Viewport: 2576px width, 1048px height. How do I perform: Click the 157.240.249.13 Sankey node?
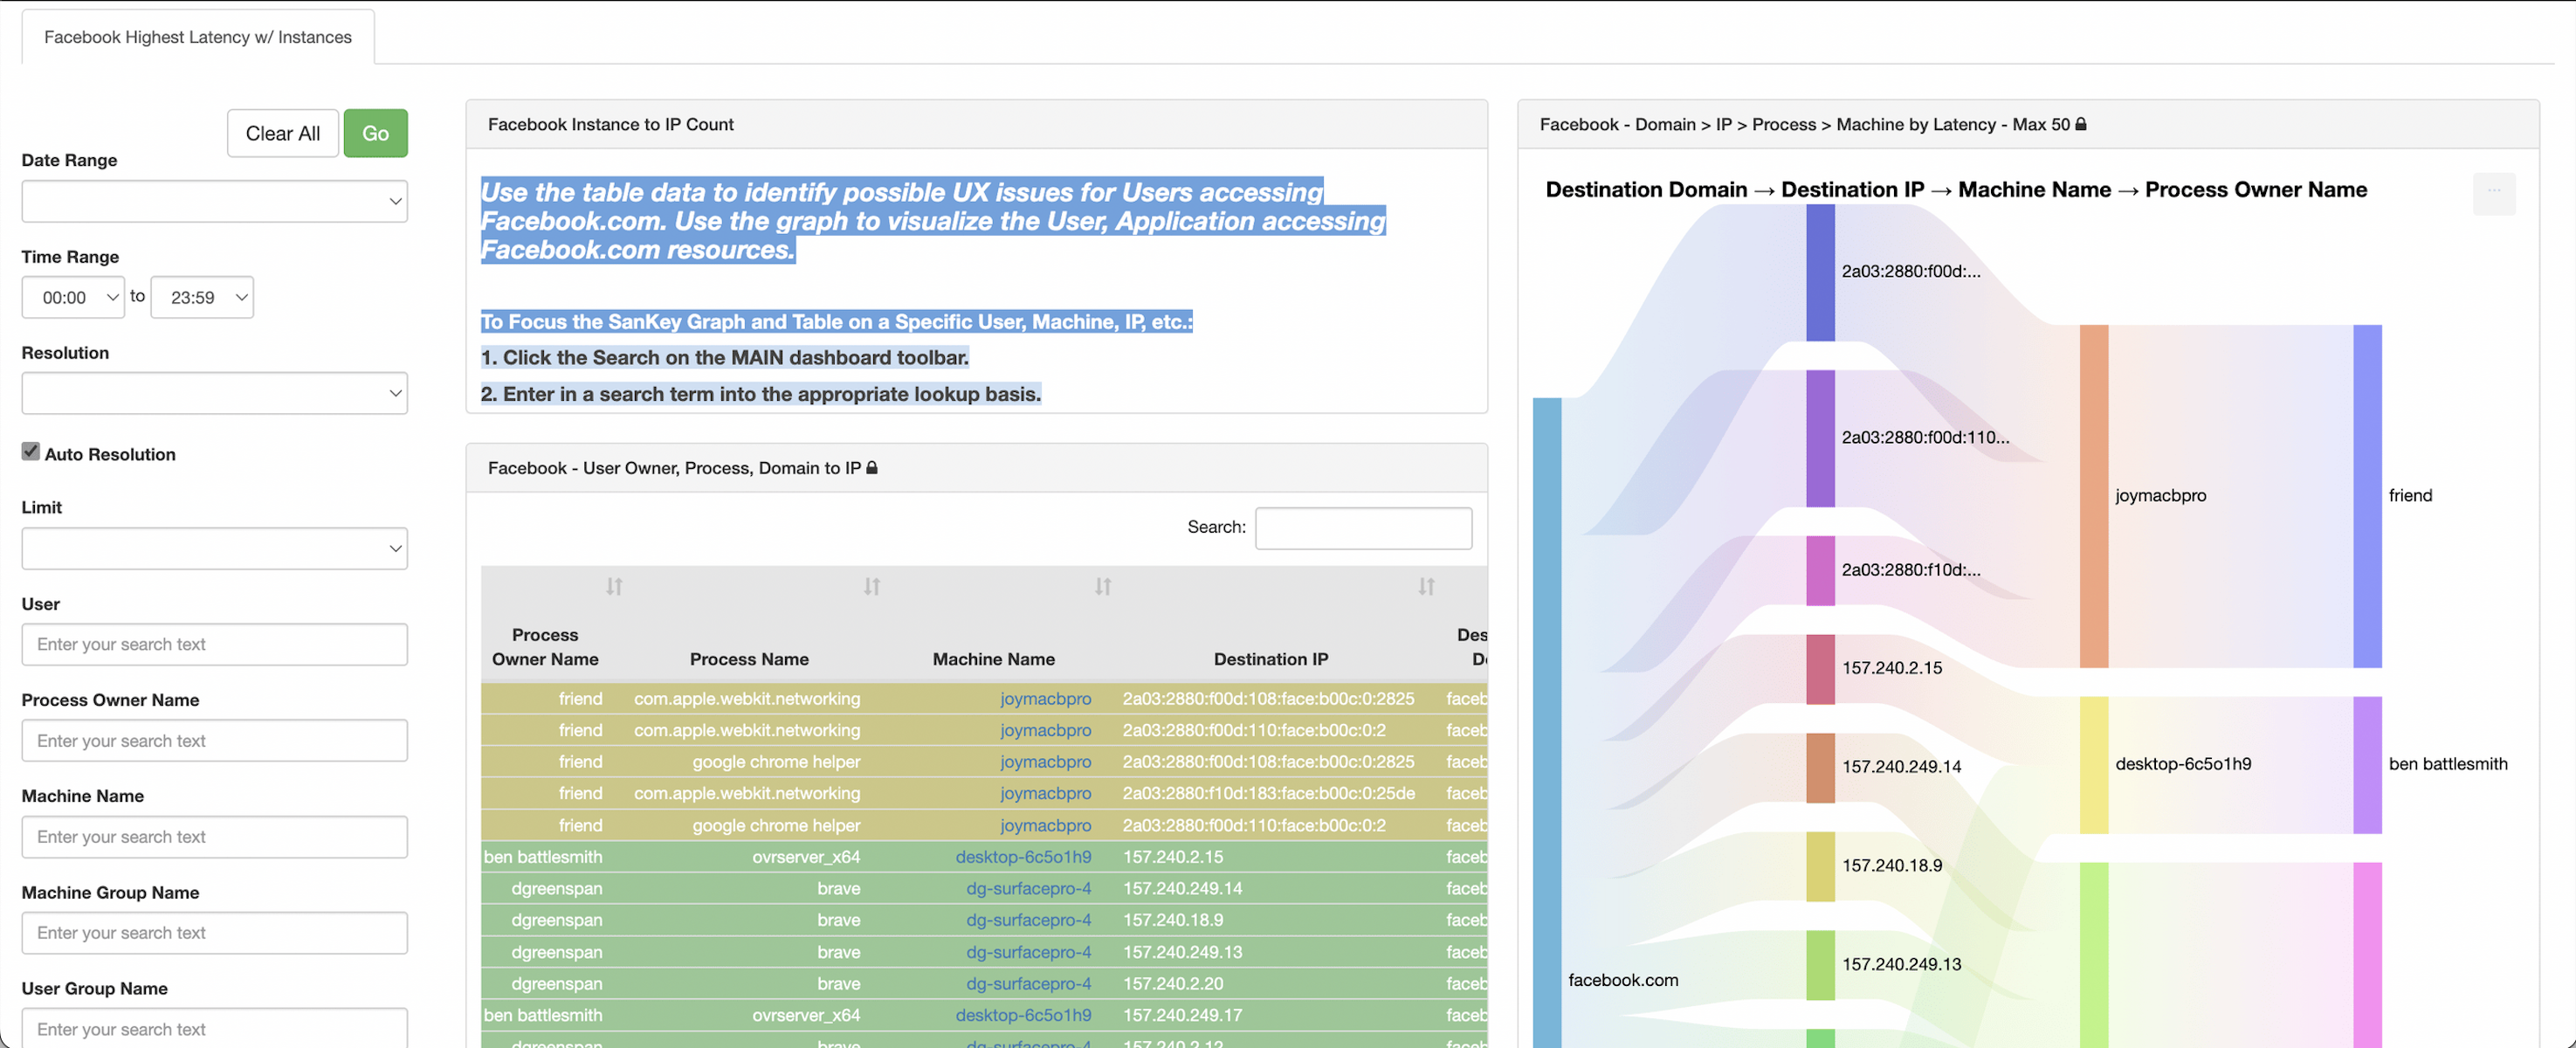click(1820, 965)
